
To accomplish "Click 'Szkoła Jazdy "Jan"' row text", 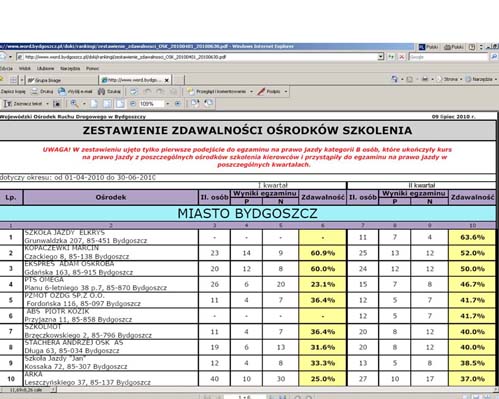I will click(55, 359).
